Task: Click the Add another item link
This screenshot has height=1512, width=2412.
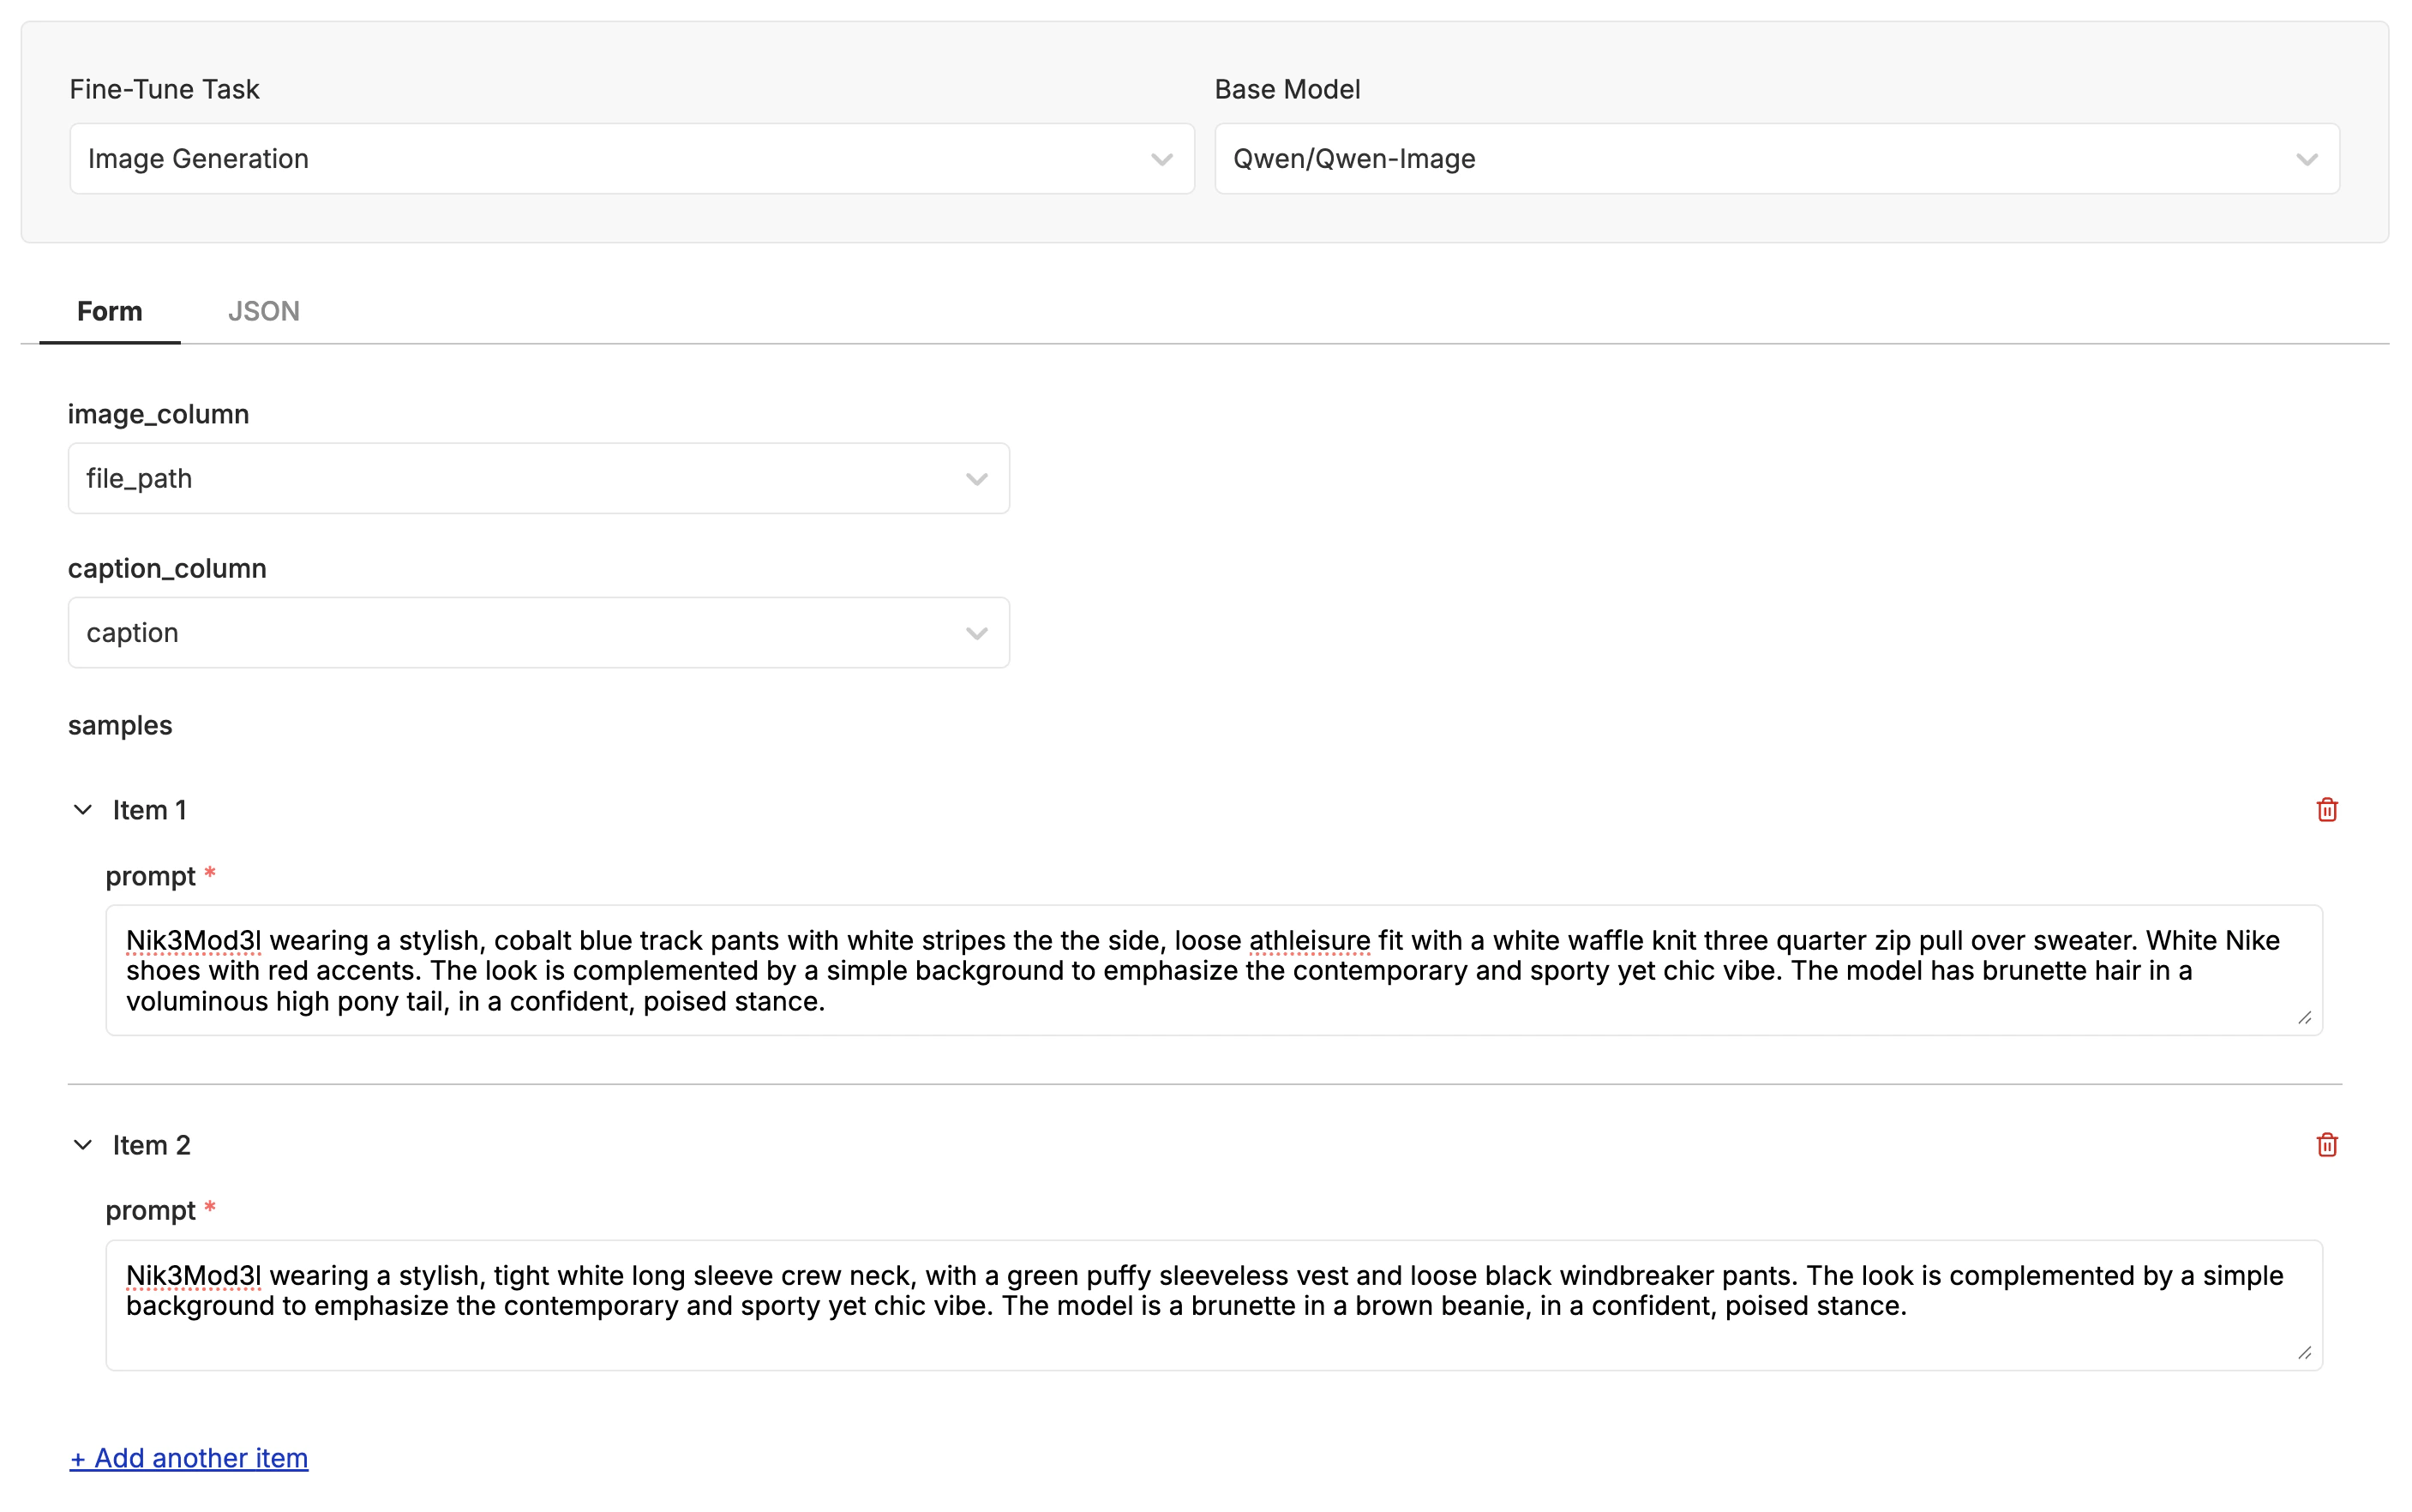Action: tap(189, 1458)
